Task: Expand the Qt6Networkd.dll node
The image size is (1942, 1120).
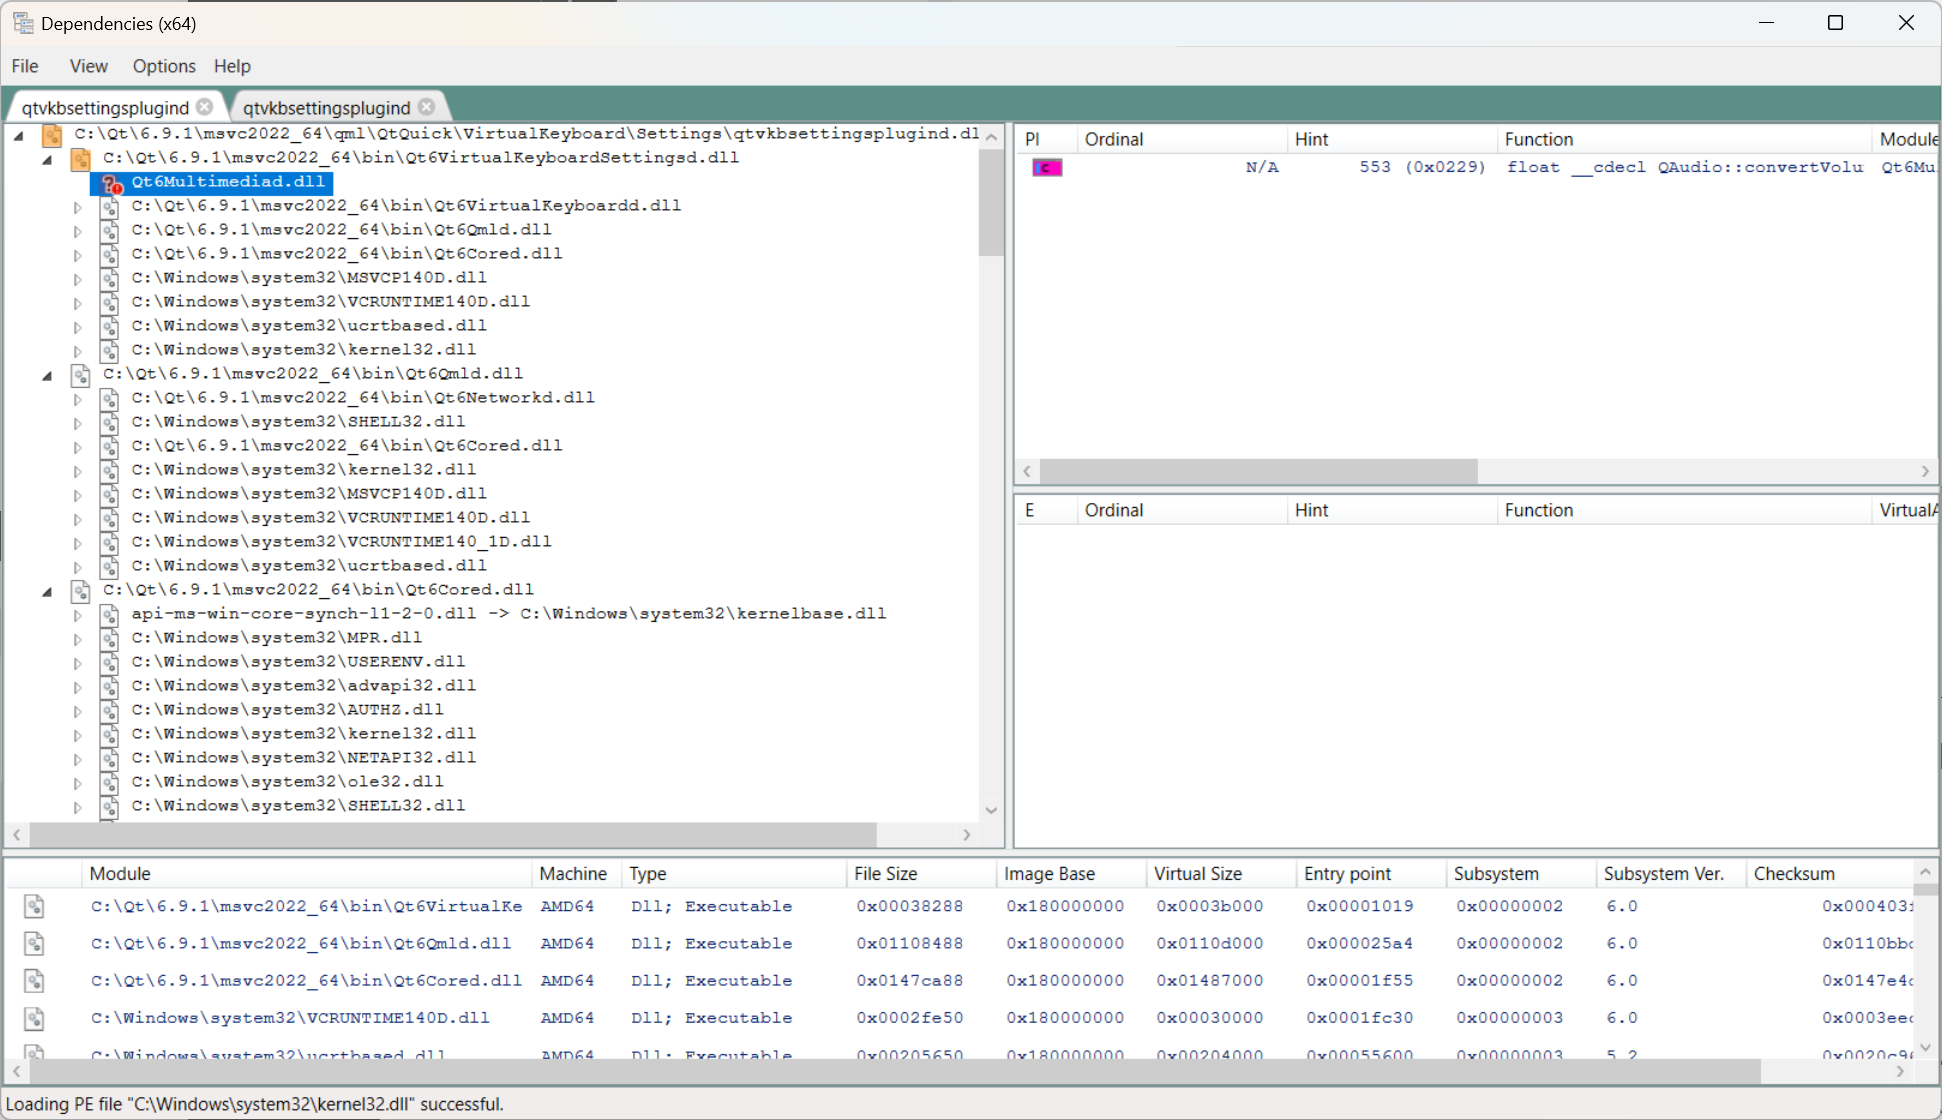Action: [x=77, y=399]
